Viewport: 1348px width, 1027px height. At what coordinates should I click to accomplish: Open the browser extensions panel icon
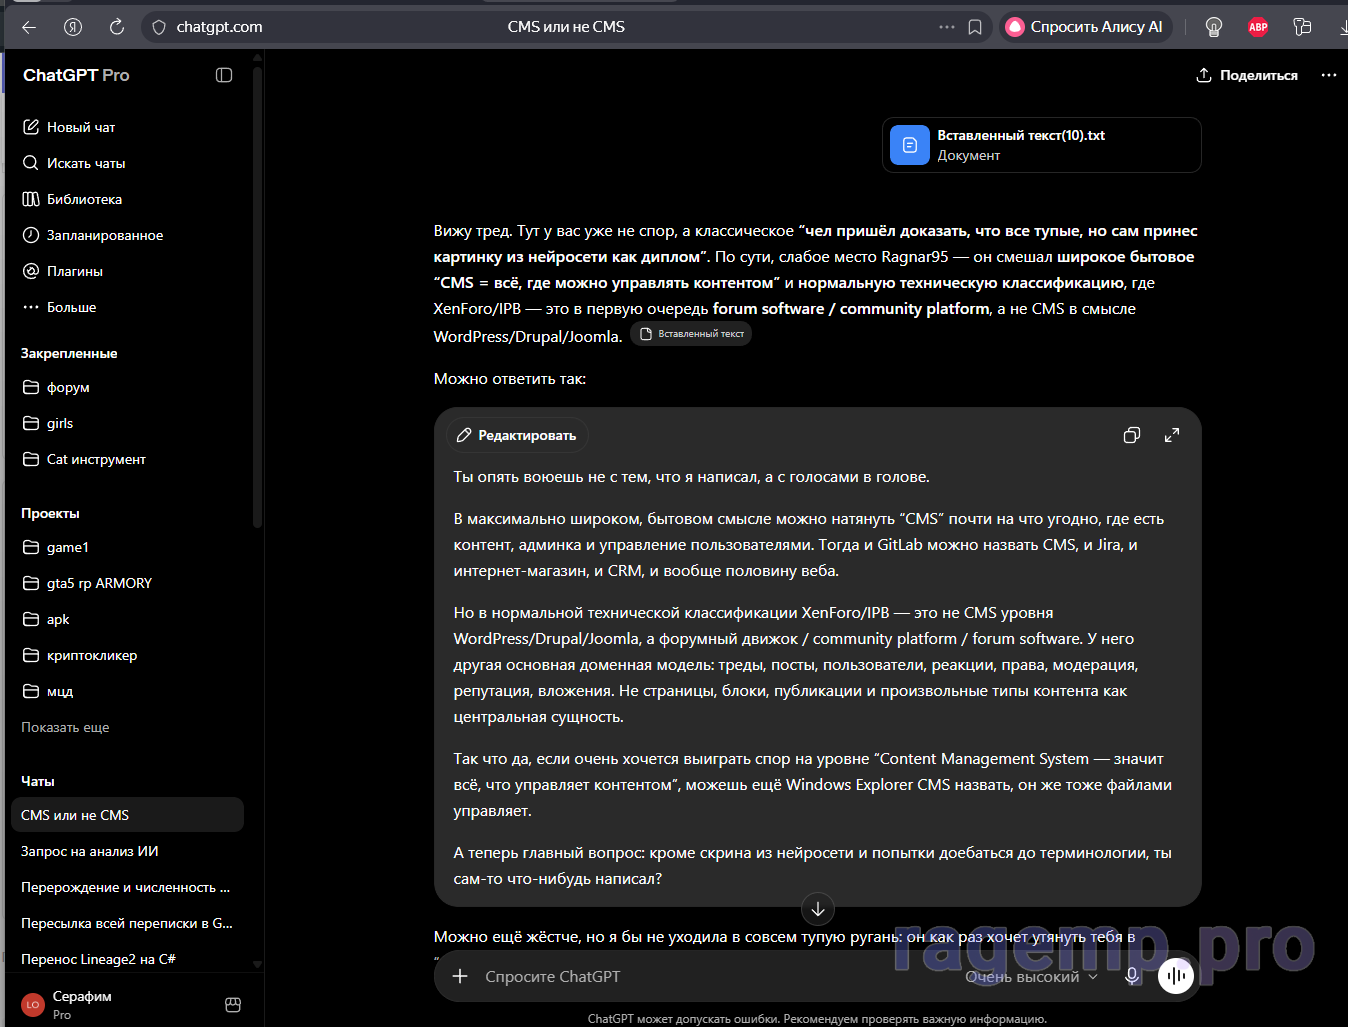1302,27
